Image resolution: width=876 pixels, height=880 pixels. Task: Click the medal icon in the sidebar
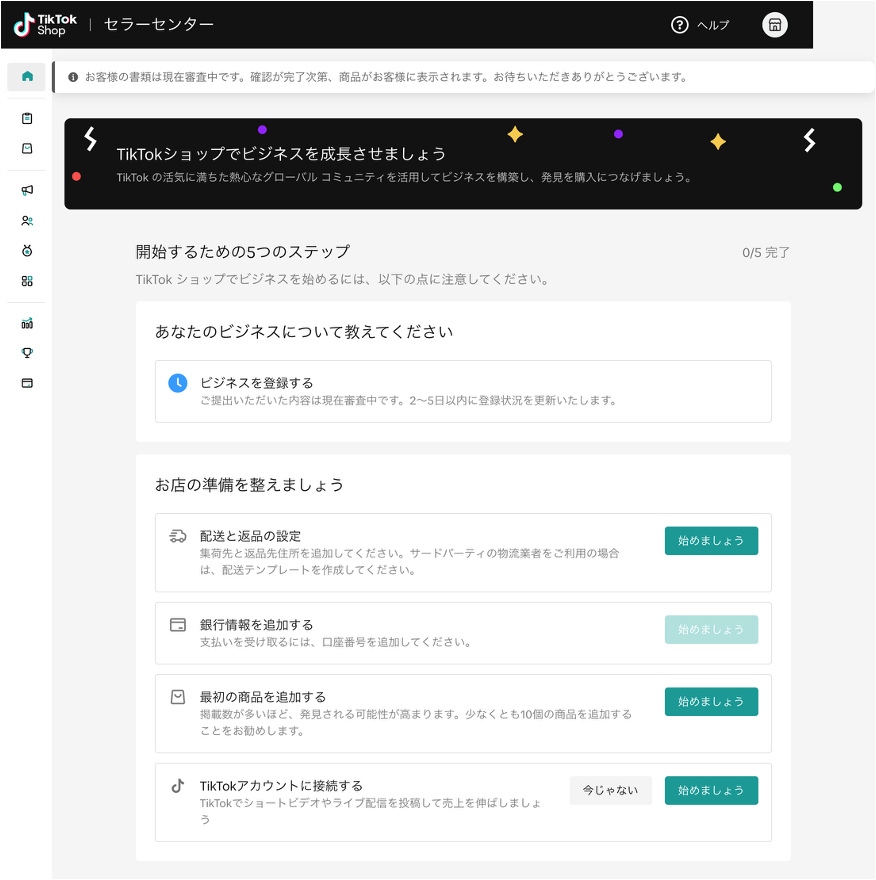click(27, 251)
